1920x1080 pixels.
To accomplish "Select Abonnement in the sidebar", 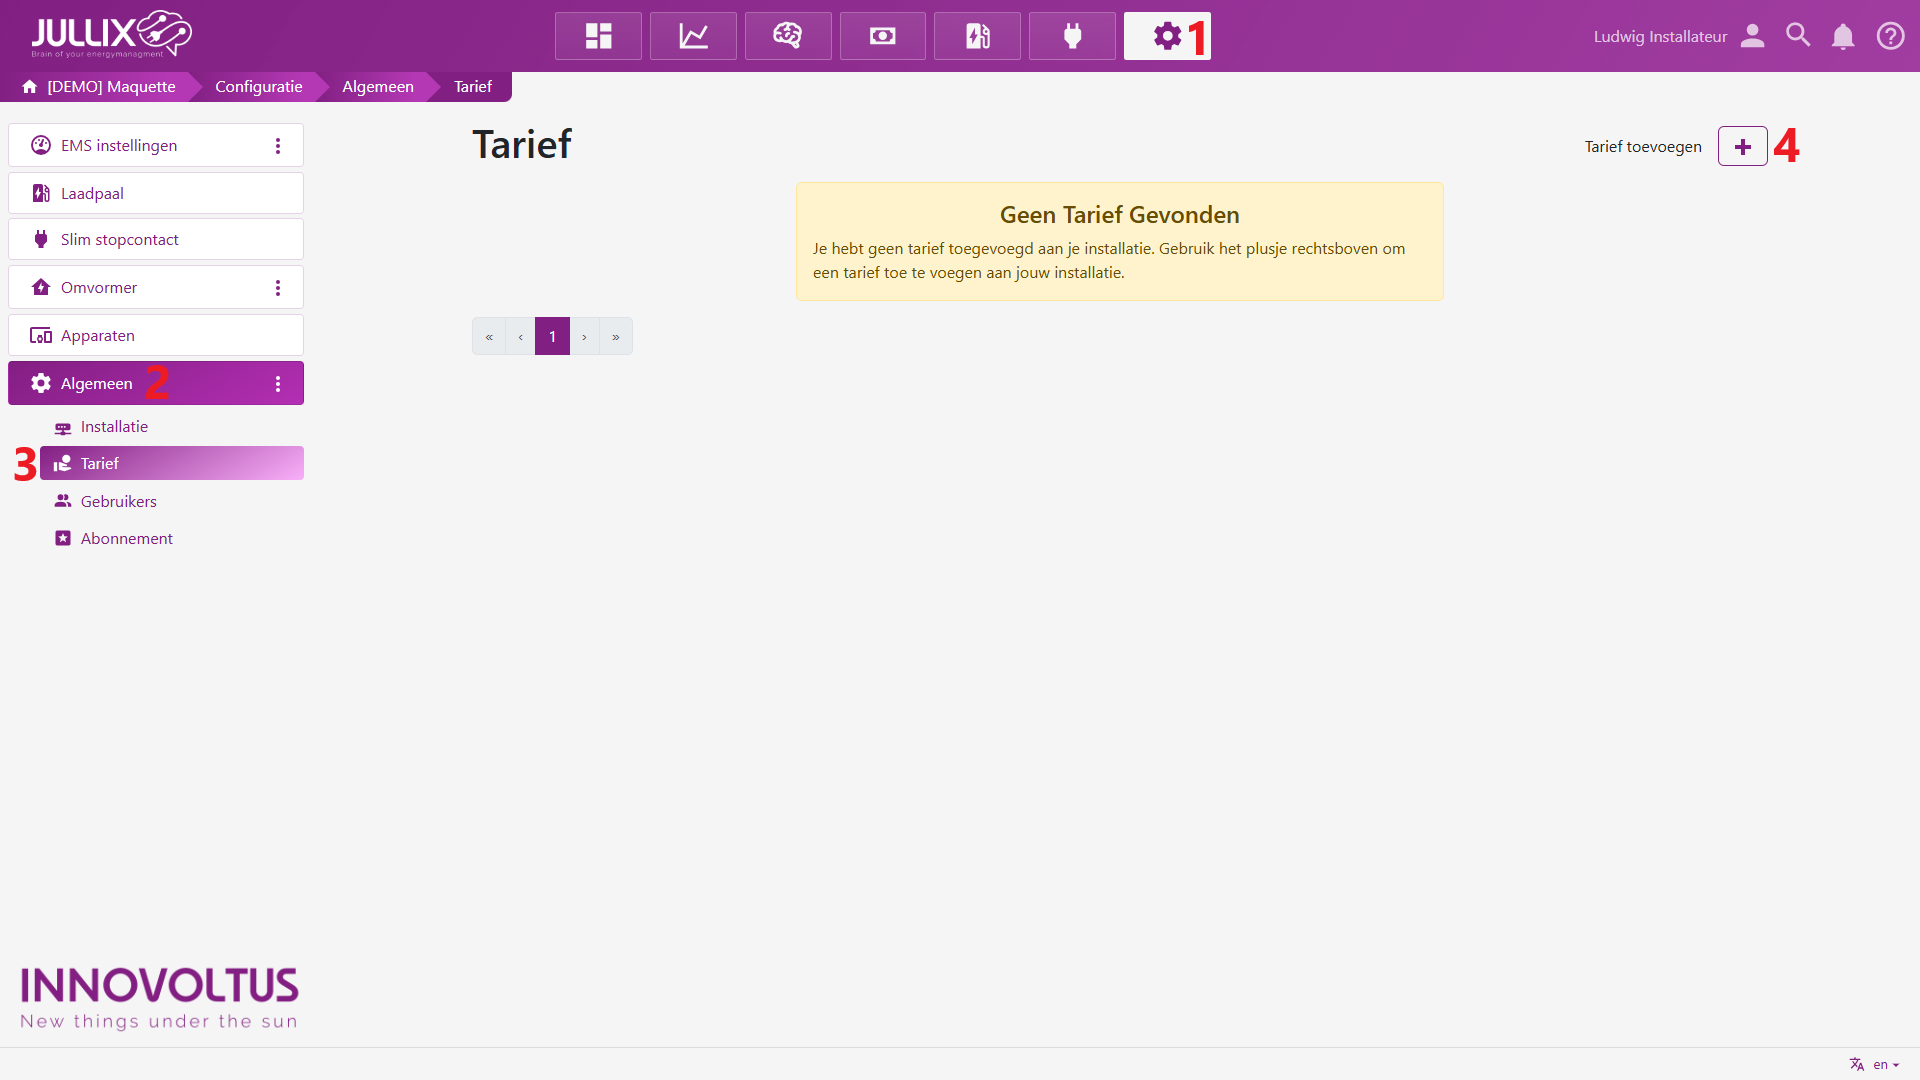I will 126,538.
